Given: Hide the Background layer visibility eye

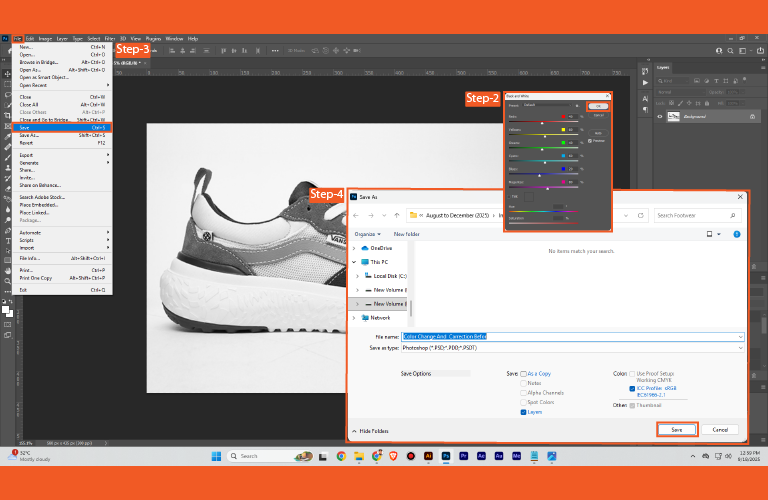Looking at the screenshot, I should click(x=659, y=116).
